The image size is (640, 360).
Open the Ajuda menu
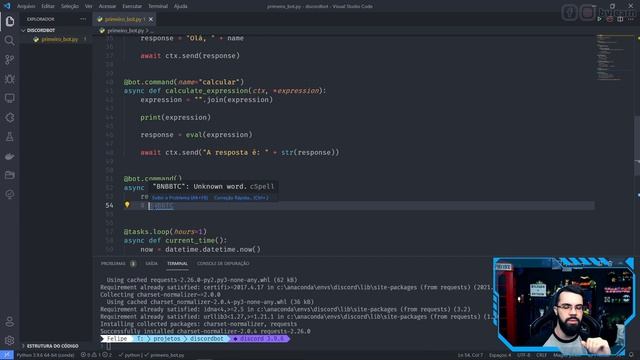click(x=180, y=6)
